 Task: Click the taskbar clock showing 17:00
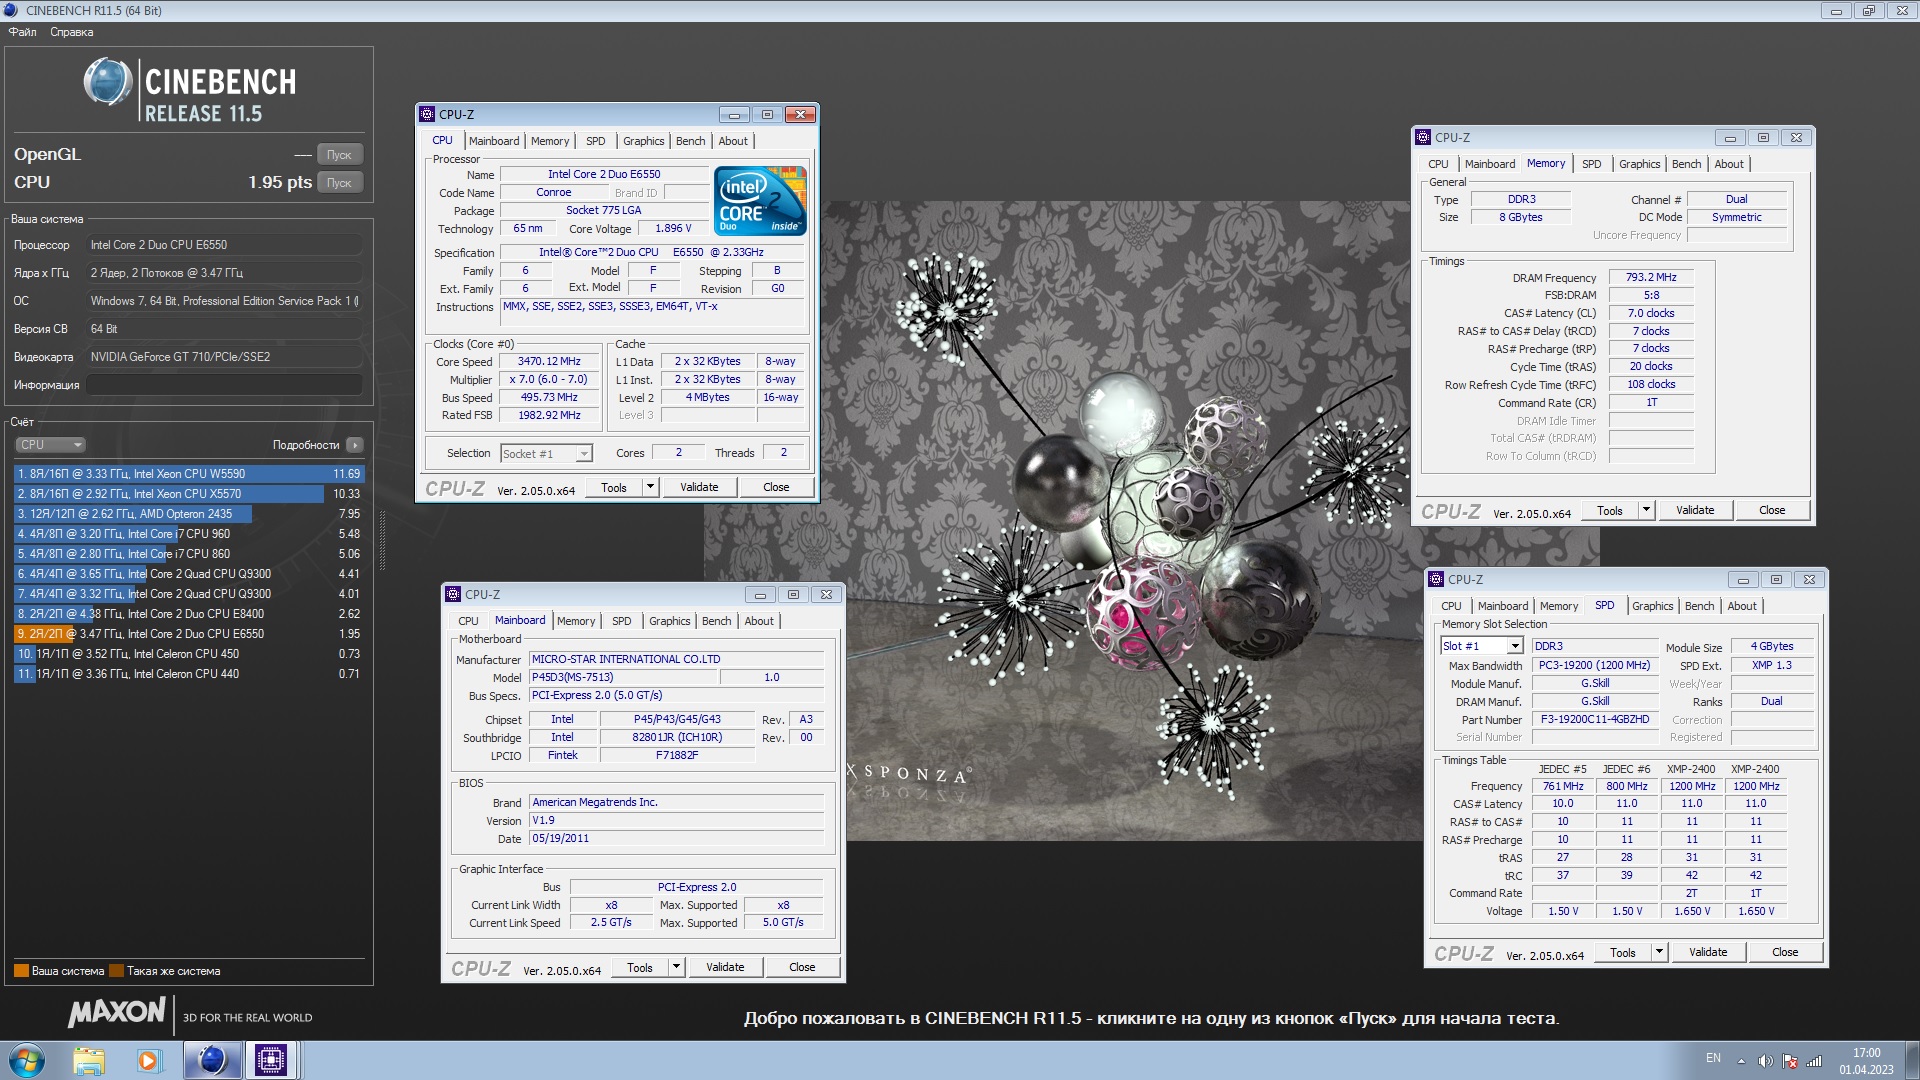point(1866,1060)
